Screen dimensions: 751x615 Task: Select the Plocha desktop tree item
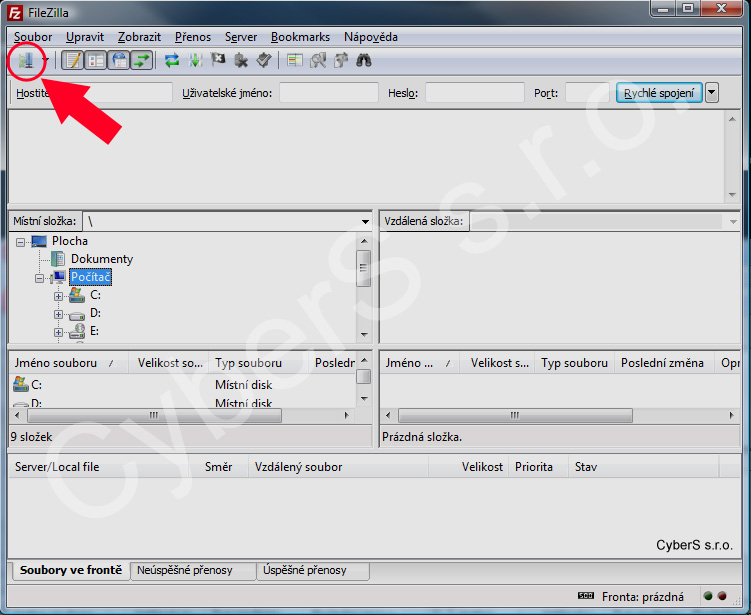pos(70,241)
